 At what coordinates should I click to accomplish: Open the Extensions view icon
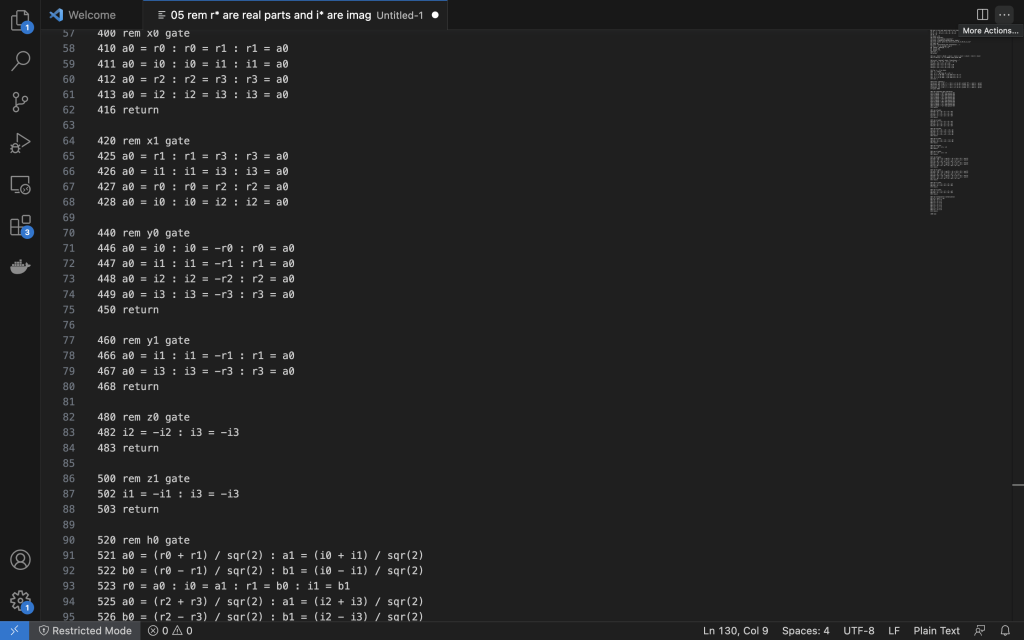[x=20, y=226]
